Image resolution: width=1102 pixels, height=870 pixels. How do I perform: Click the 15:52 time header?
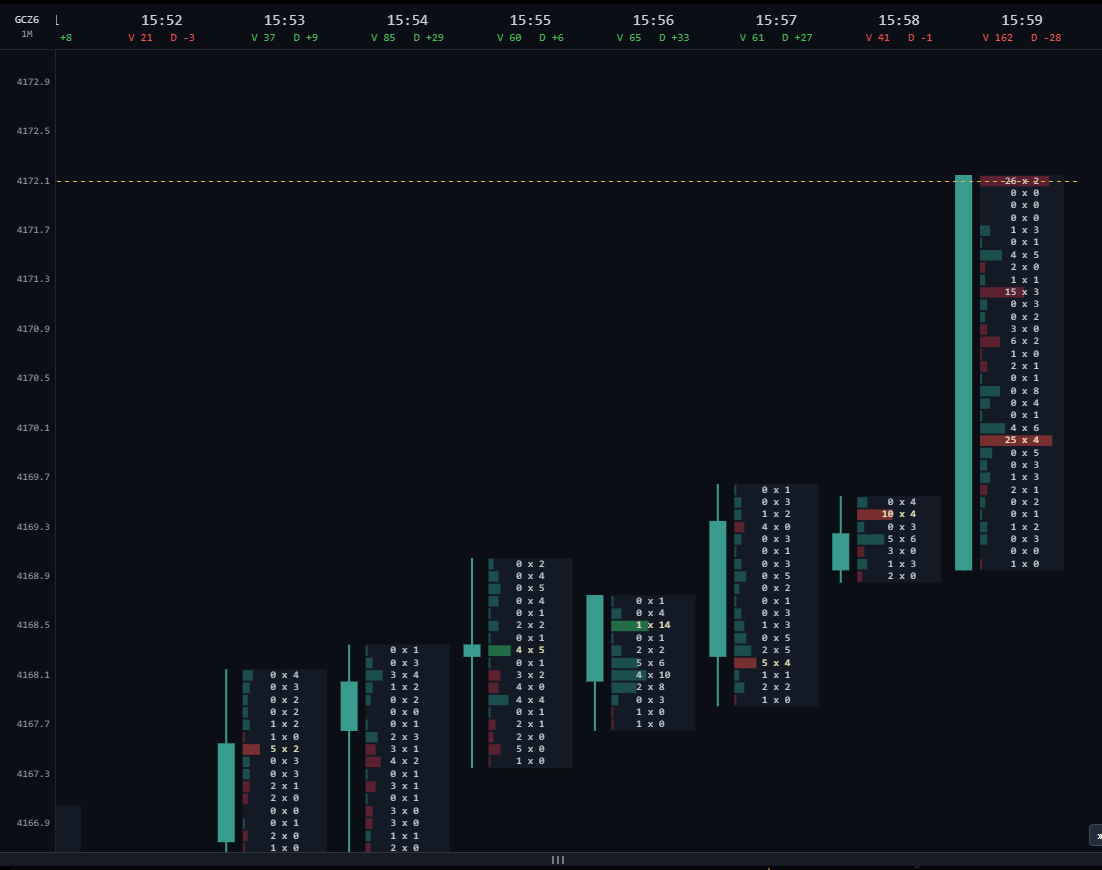162,20
